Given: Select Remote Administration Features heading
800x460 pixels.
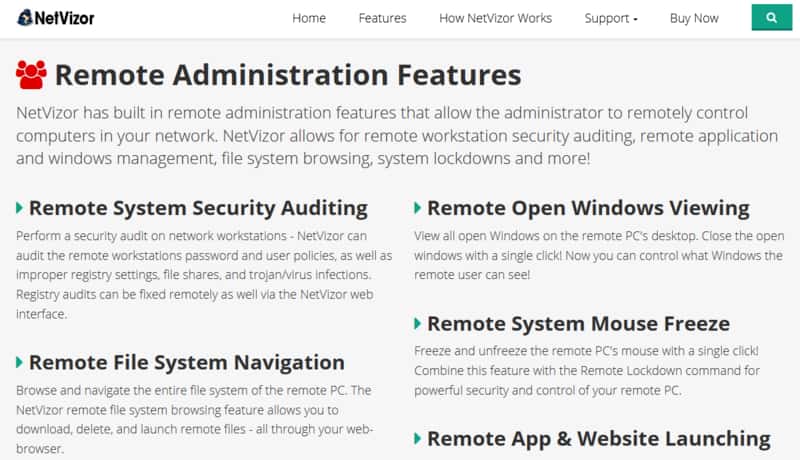Looking at the screenshot, I should pyautogui.click(x=288, y=75).
